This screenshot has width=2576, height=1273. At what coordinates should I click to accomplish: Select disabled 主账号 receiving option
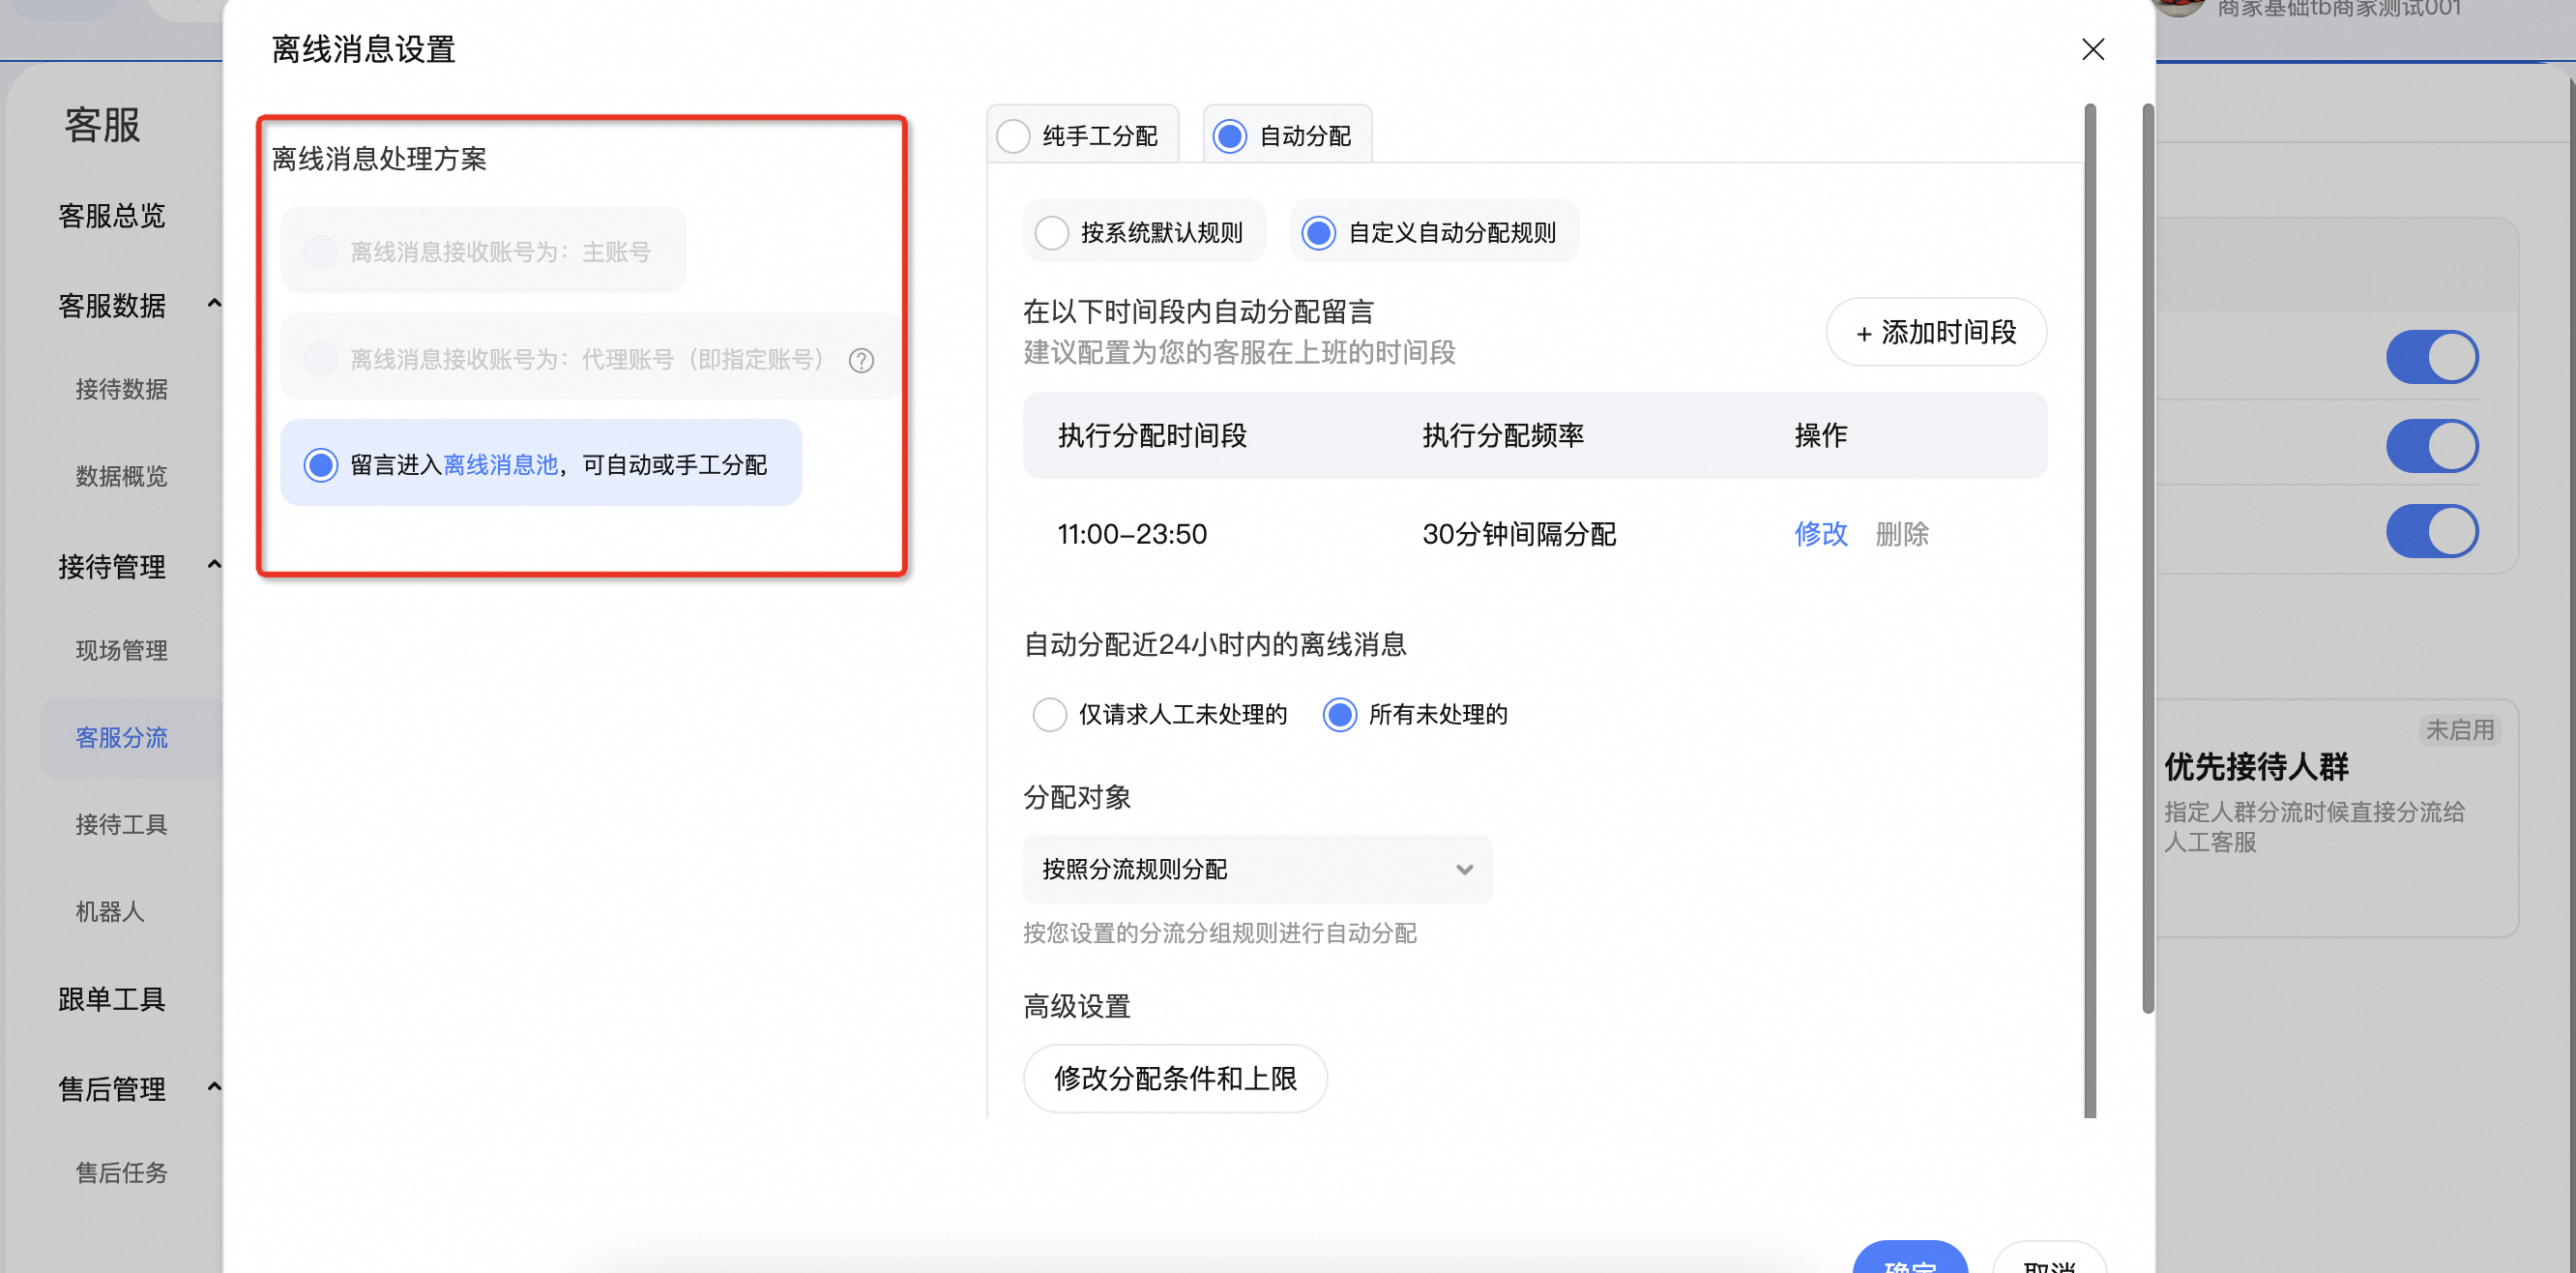click(483, 250)
